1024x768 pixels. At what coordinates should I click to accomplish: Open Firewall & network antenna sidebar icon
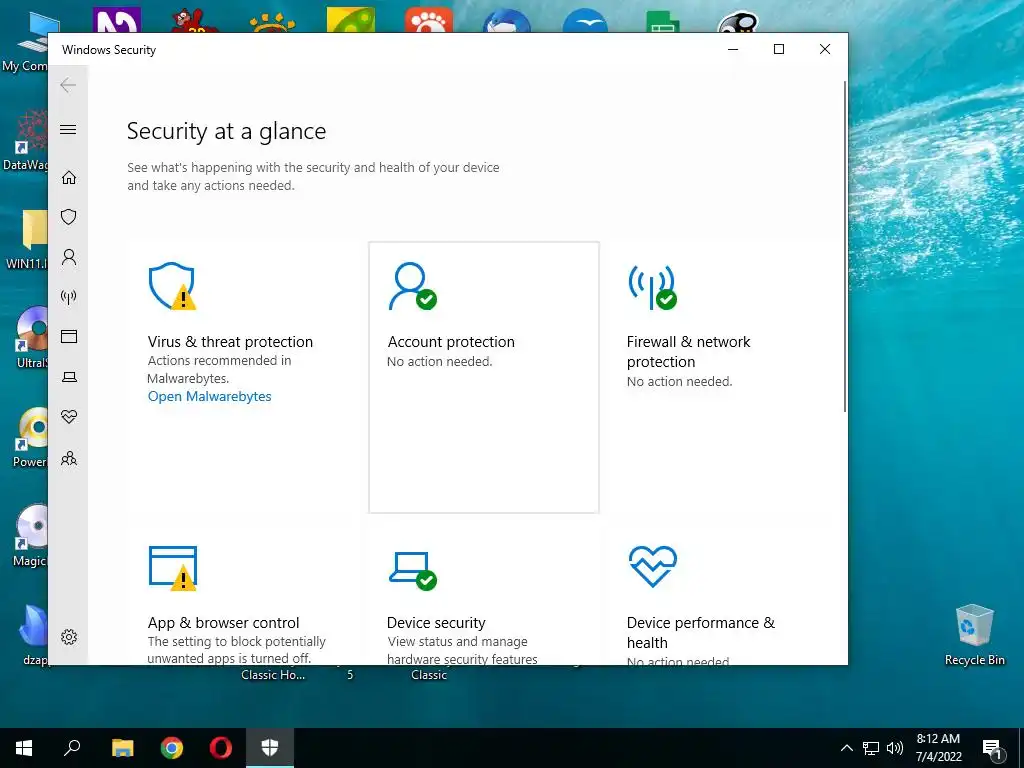69,297
